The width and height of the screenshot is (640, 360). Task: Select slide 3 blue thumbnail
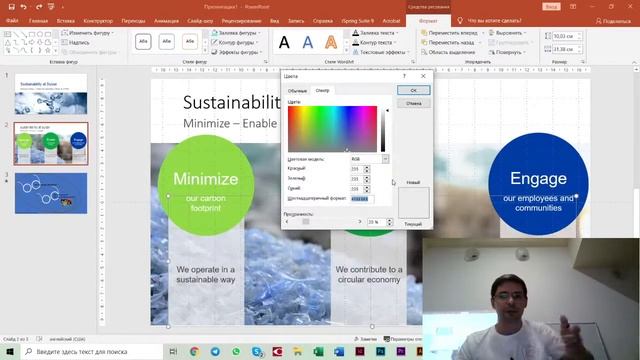(51, 193)
